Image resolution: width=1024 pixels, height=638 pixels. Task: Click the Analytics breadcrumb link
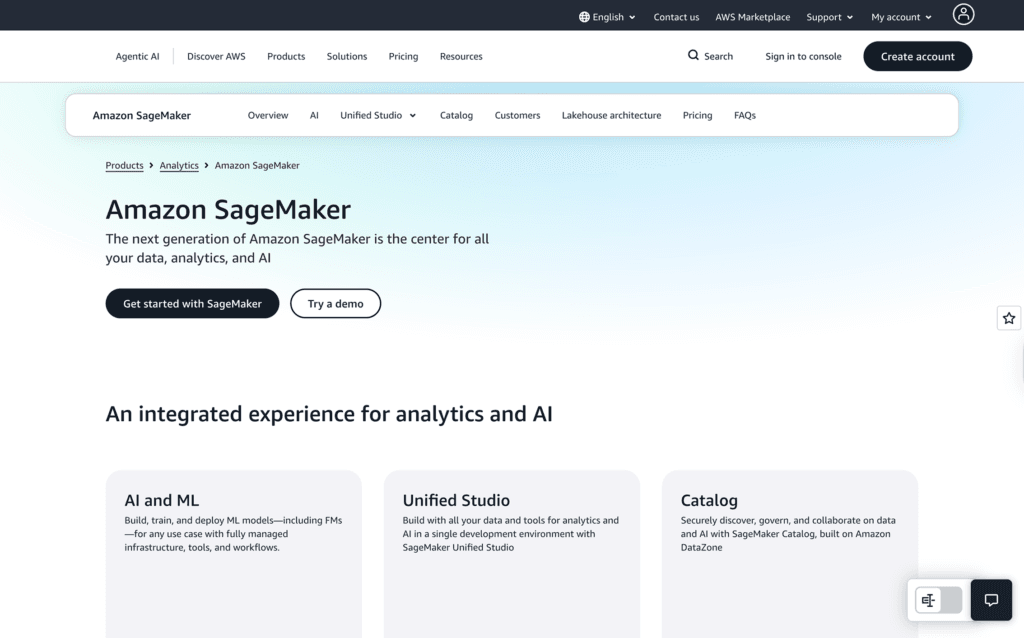click(x=179, y=166)
